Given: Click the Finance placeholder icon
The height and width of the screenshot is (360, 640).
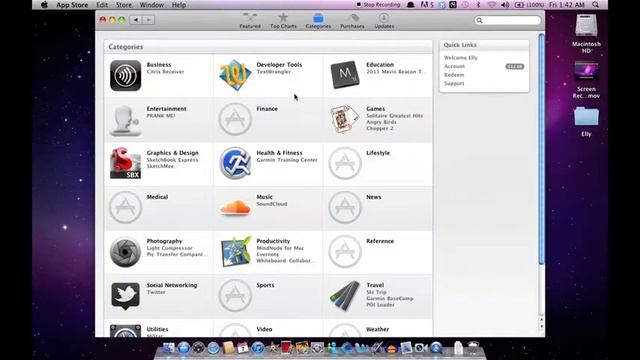Looking at the screenshot, I should [235, 119].
